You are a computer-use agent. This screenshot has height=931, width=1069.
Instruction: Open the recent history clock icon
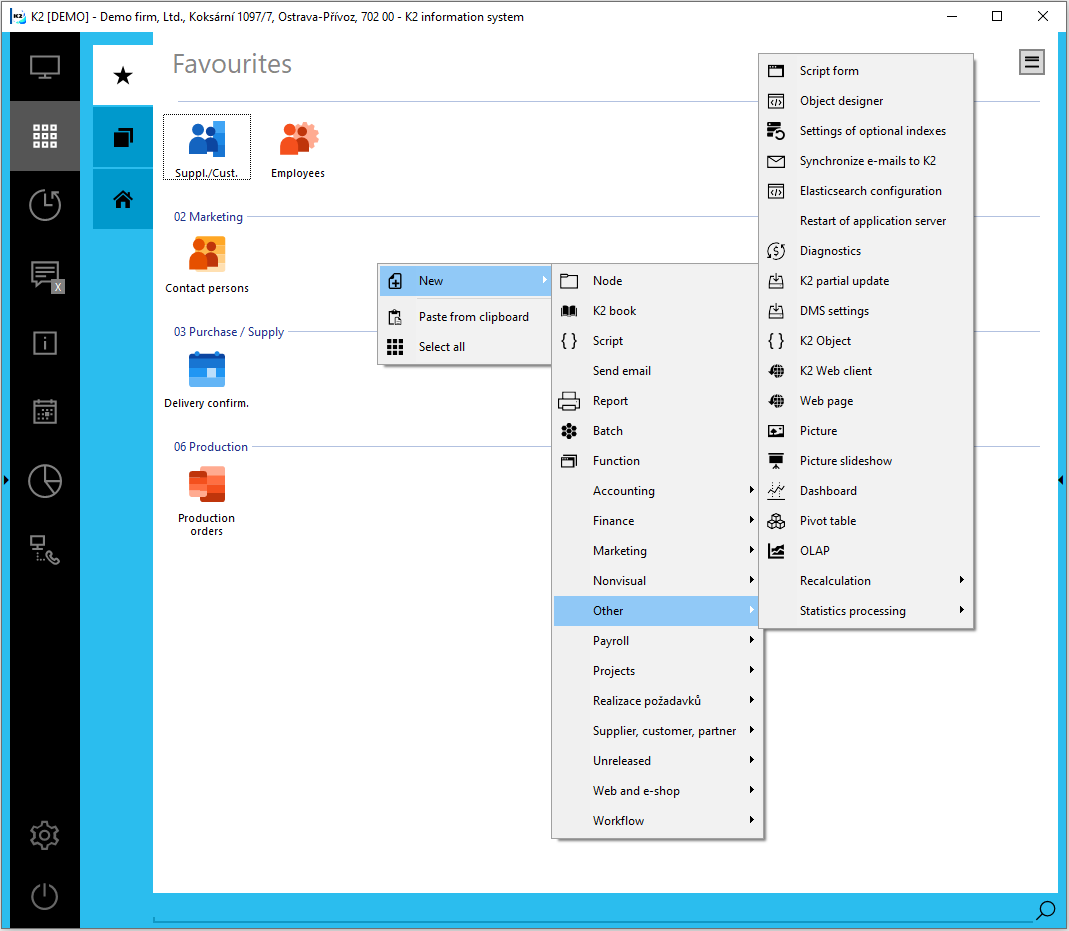pos(45,204)
